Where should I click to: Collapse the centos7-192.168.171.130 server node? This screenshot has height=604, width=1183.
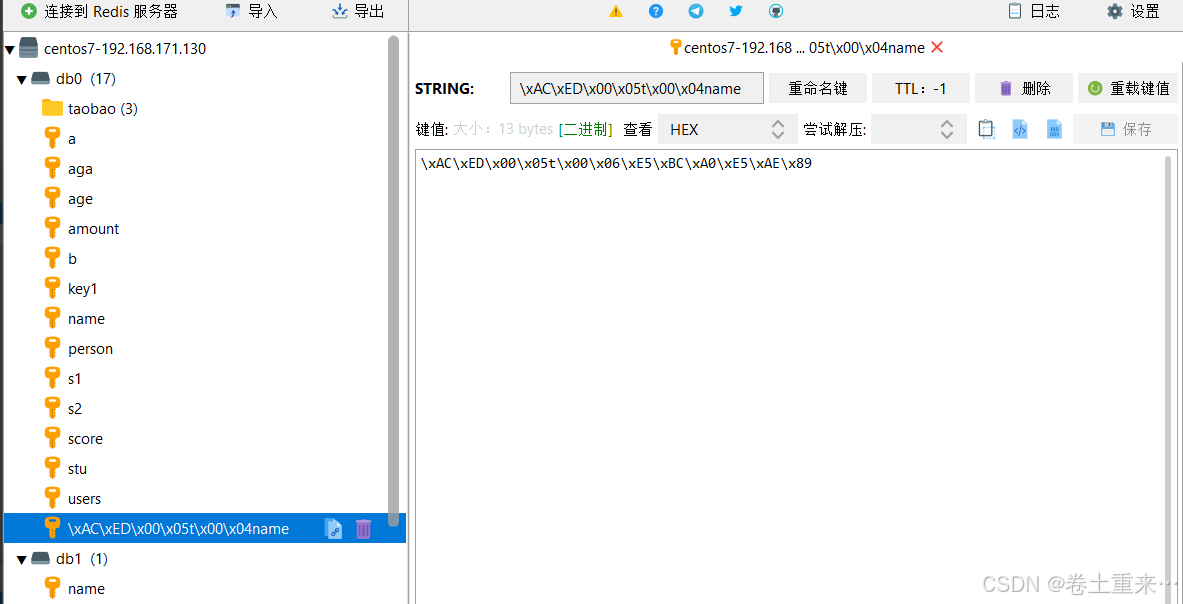(x=10, y=50)
